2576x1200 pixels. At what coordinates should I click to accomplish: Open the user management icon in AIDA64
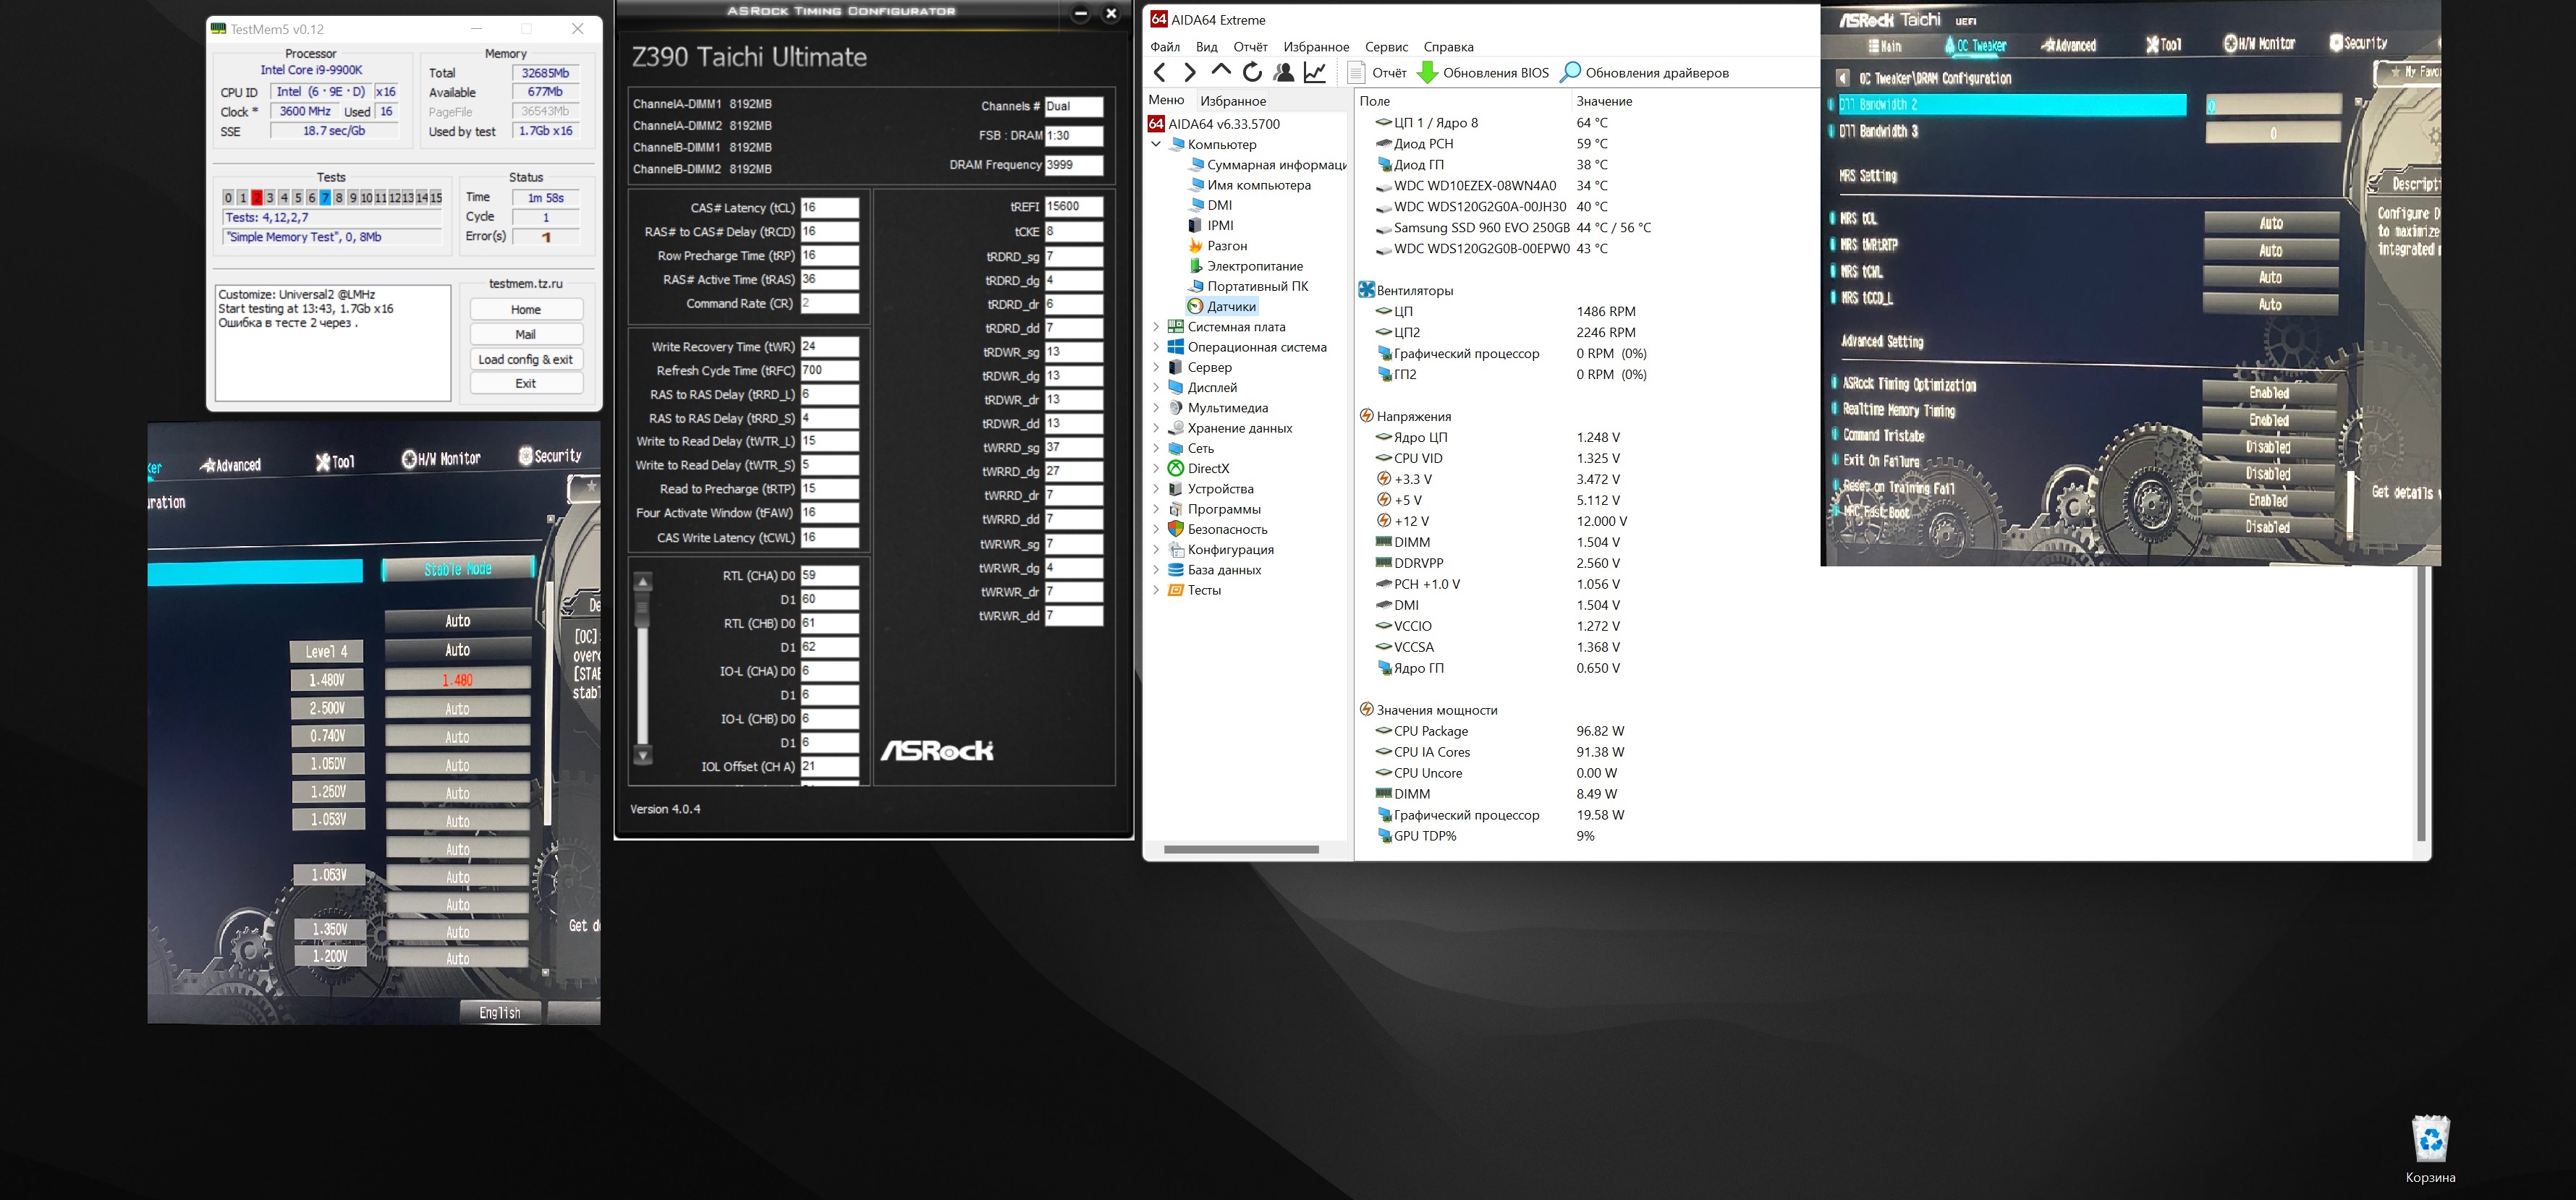[x=1284, y=72]
